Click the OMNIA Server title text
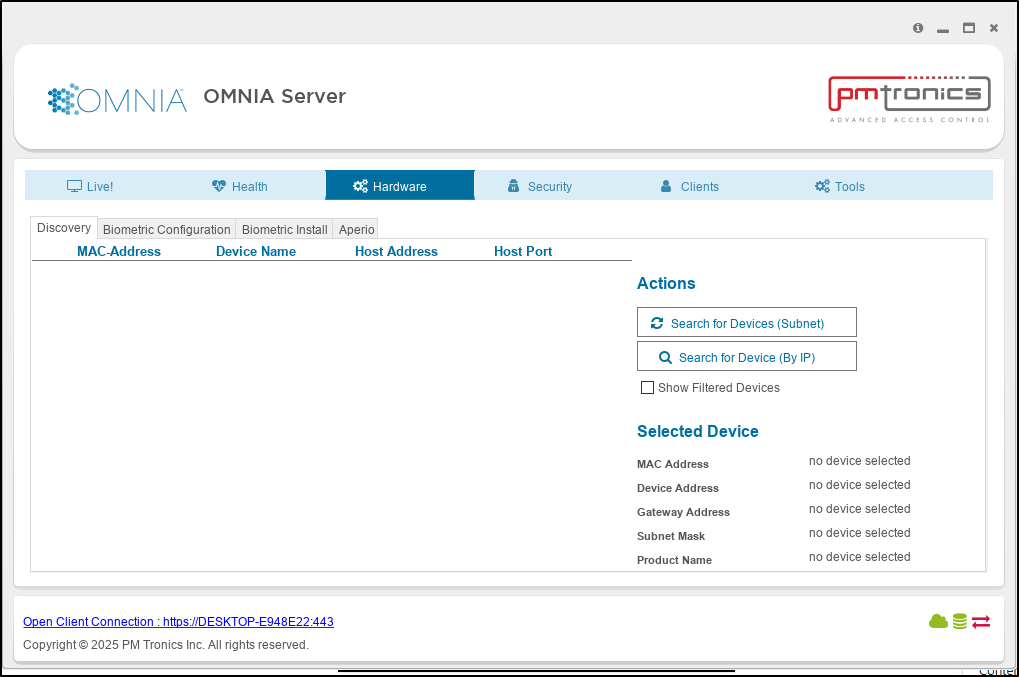Screen dimensions: 1019x677 [x=274, y=96]
